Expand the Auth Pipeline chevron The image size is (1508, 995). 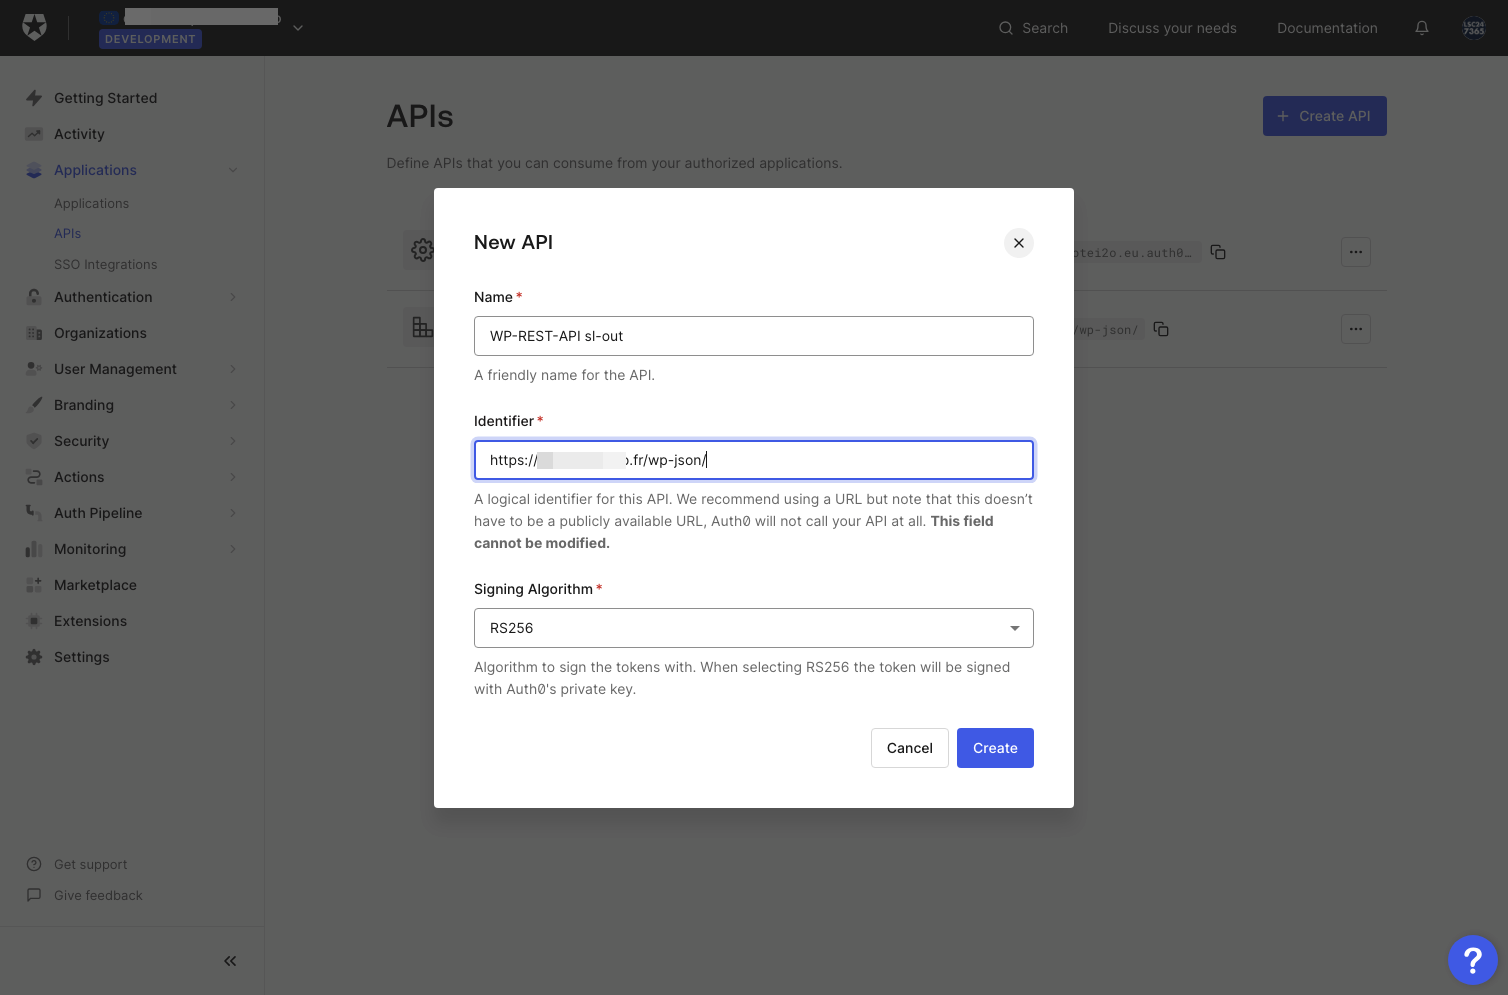[x=233, y=513]
